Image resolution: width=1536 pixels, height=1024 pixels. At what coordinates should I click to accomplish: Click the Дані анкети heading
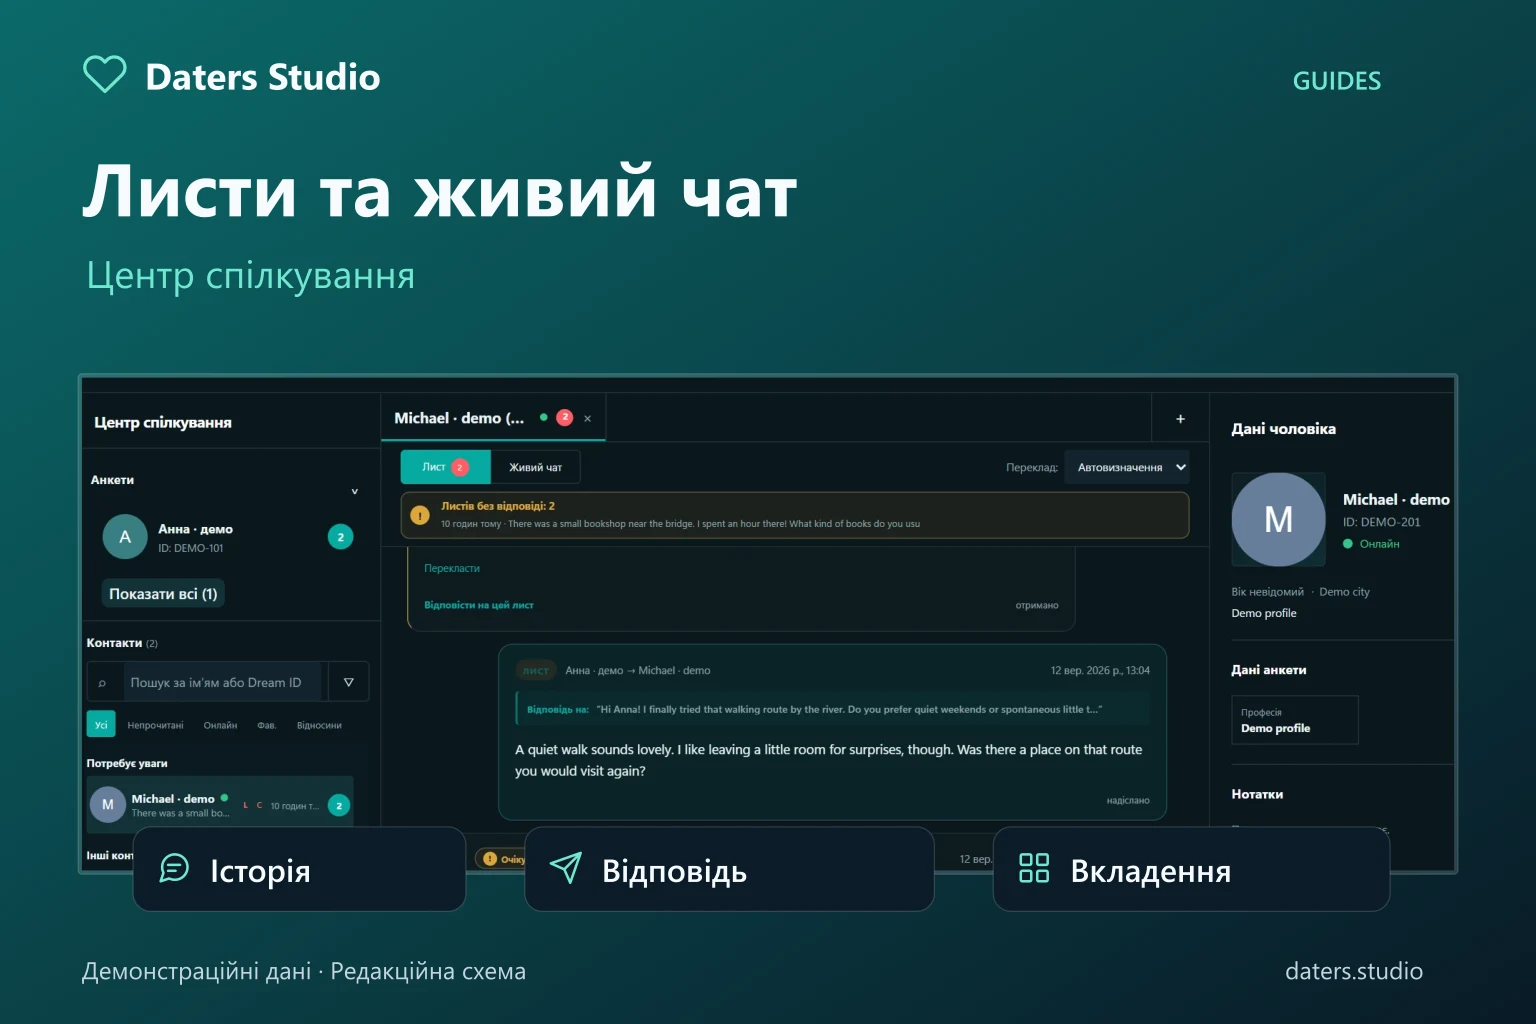click(1268, 670)
